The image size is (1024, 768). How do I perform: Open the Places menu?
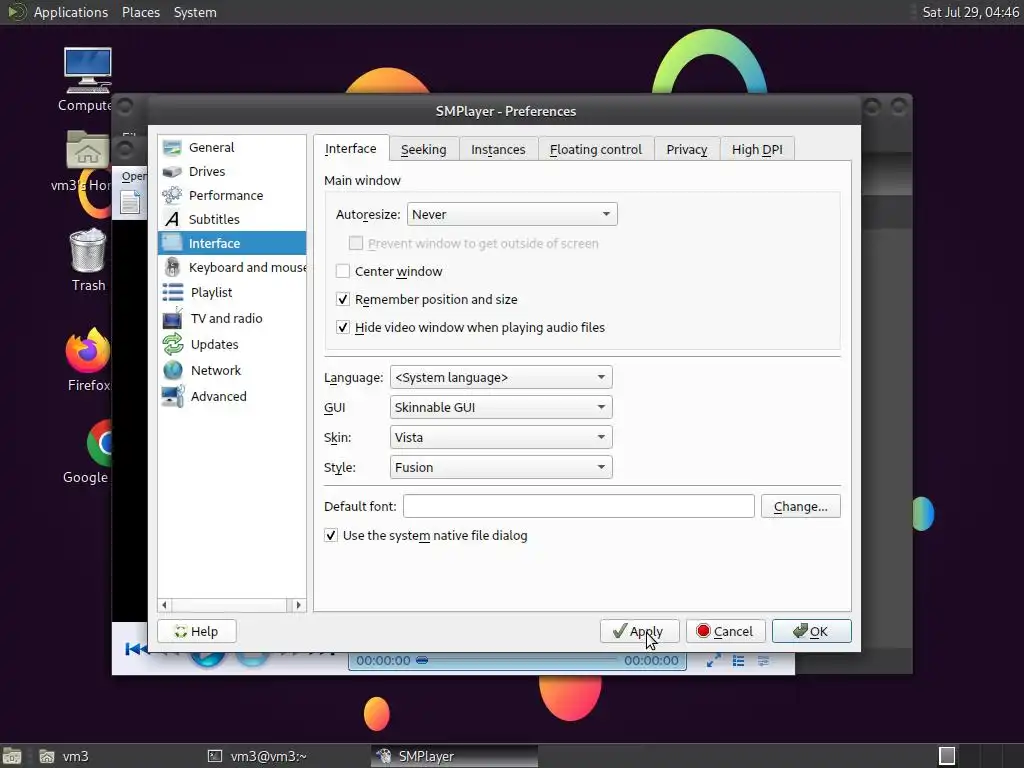click(x=141, y=12)
